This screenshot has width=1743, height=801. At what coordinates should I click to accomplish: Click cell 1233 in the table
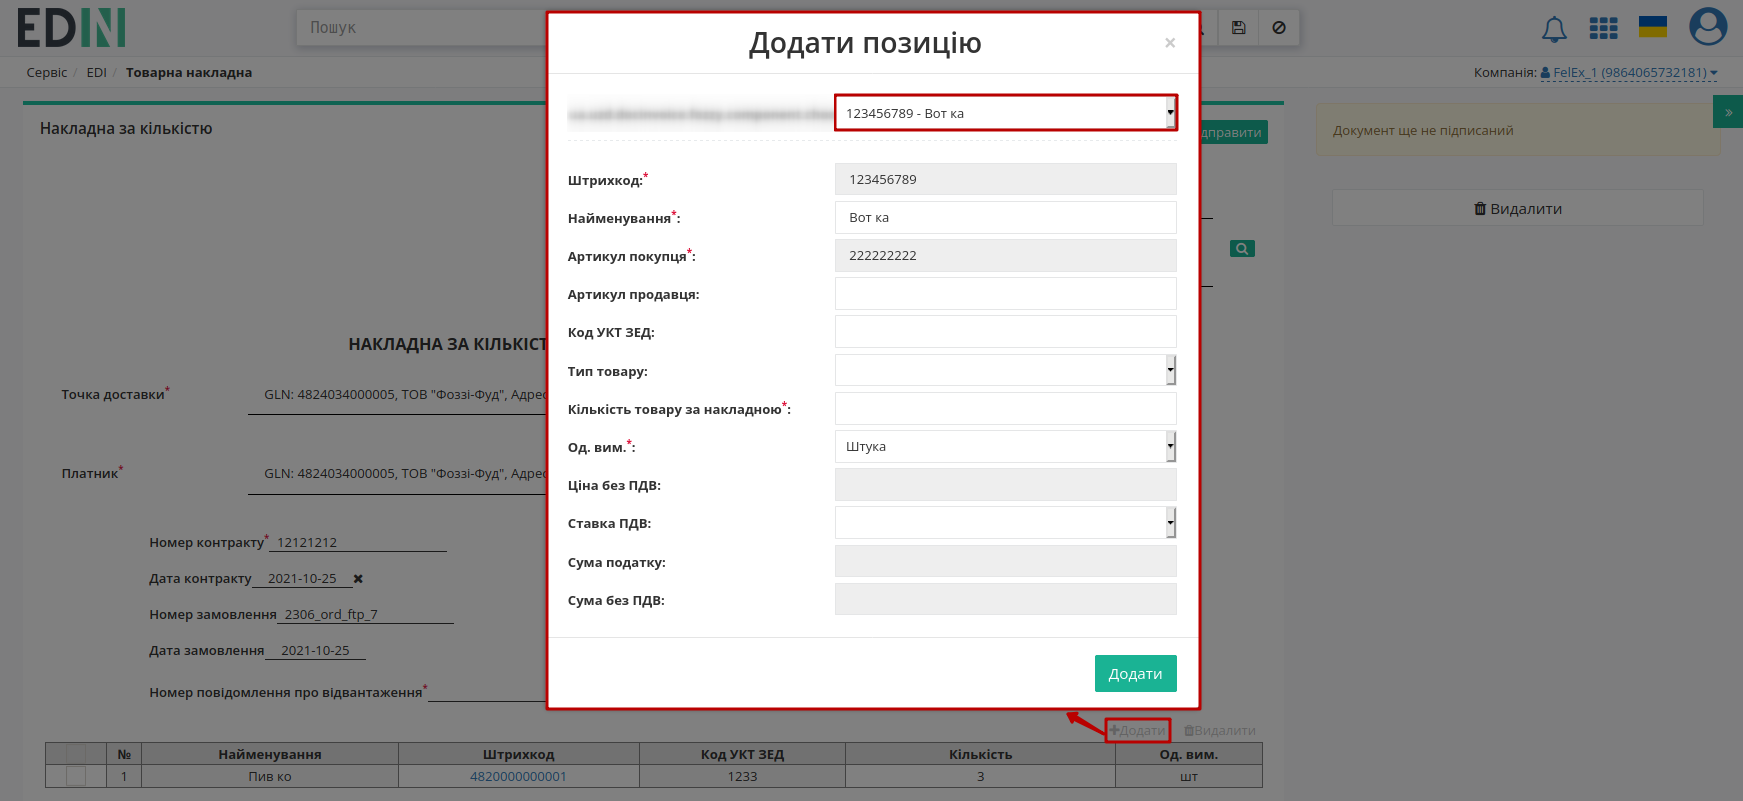pyautogui.click(x=742, y=776)
